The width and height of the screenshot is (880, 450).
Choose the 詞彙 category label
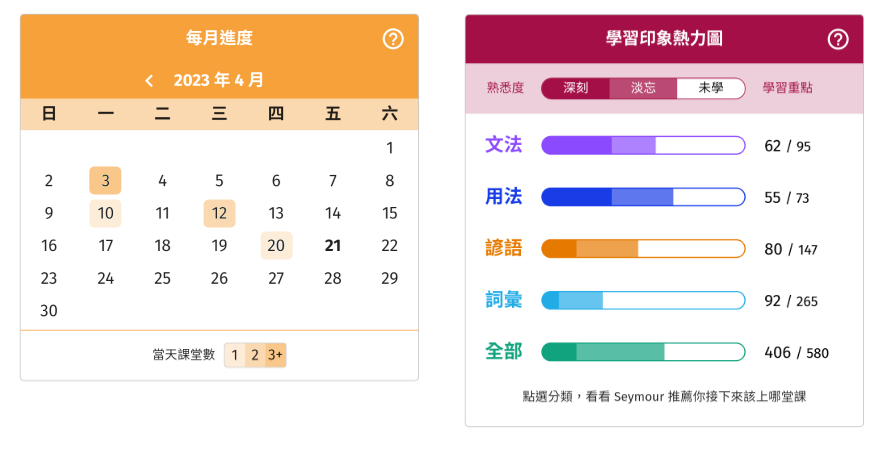[503, 300]
